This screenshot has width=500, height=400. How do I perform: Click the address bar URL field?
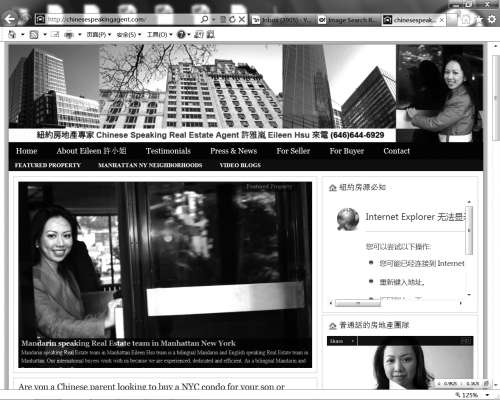(x=117, y=20)
